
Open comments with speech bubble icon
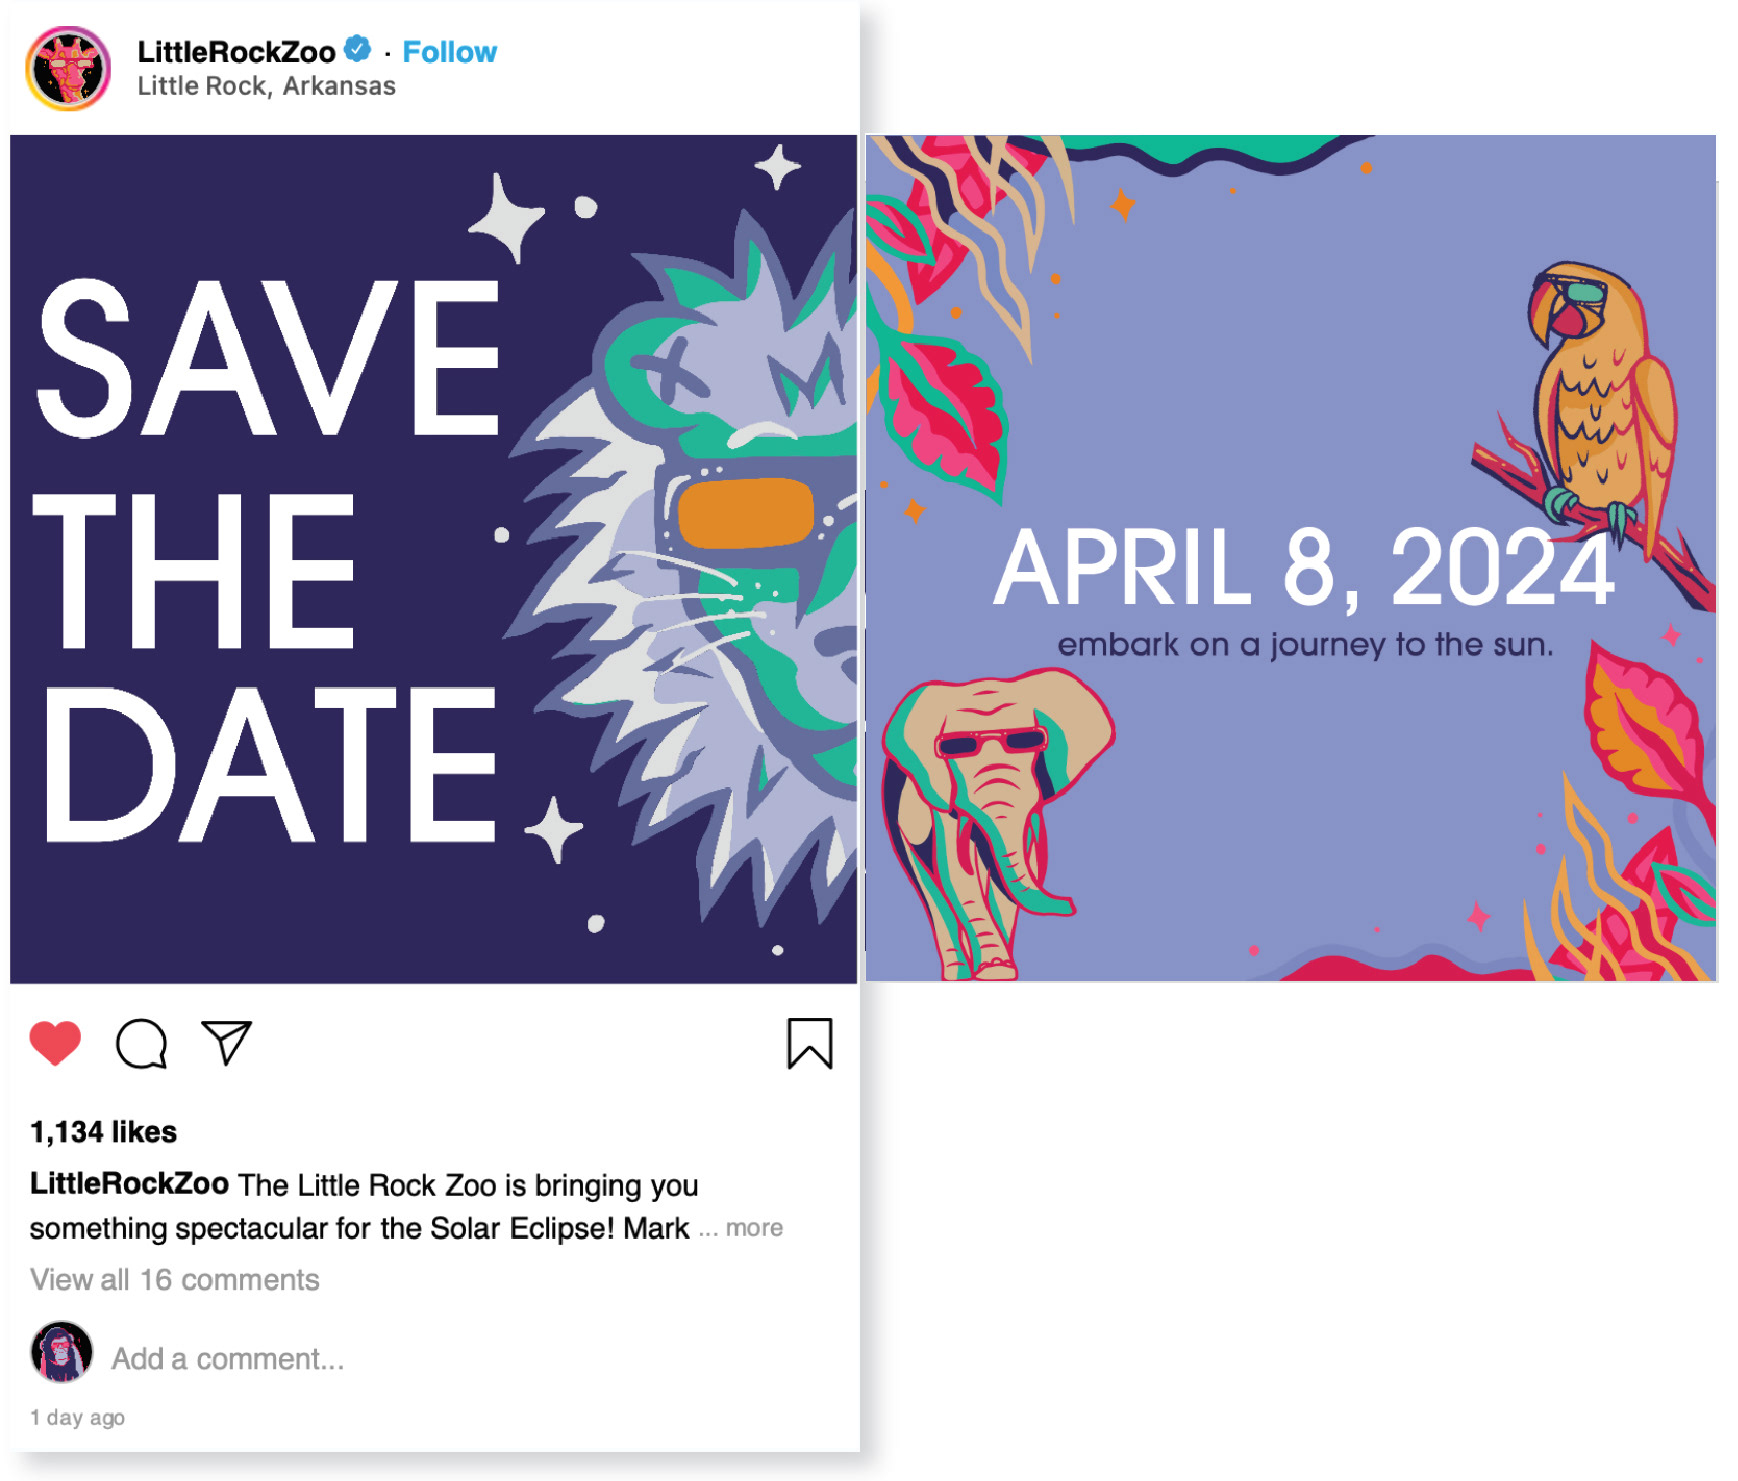coord(141,1044)
